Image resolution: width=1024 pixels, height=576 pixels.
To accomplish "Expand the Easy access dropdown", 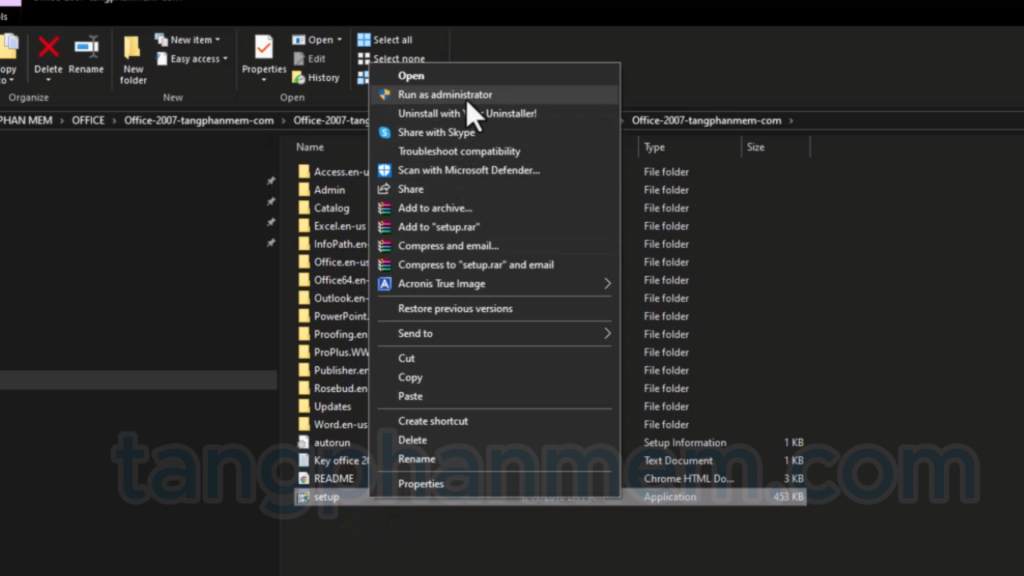I will tap(192, 59).
